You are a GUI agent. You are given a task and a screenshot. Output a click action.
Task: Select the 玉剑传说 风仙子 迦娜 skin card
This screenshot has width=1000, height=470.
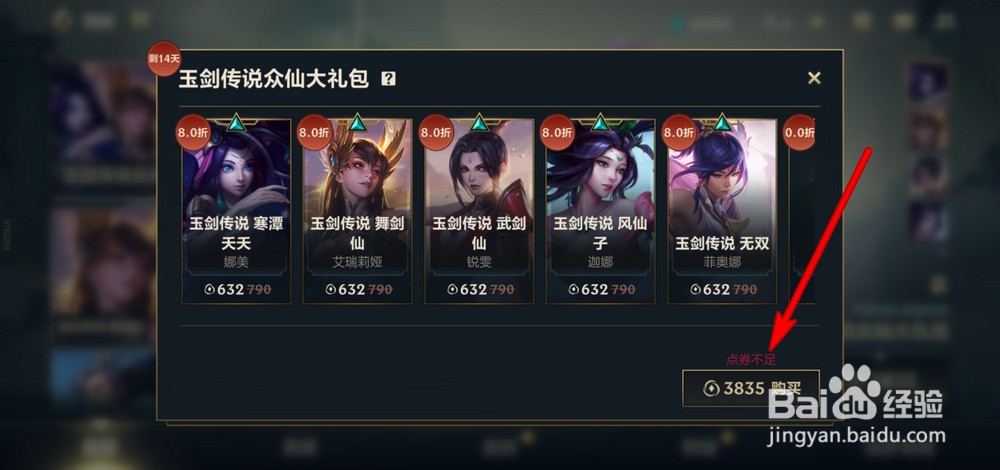pyautogui.click(x=600, y=211)
